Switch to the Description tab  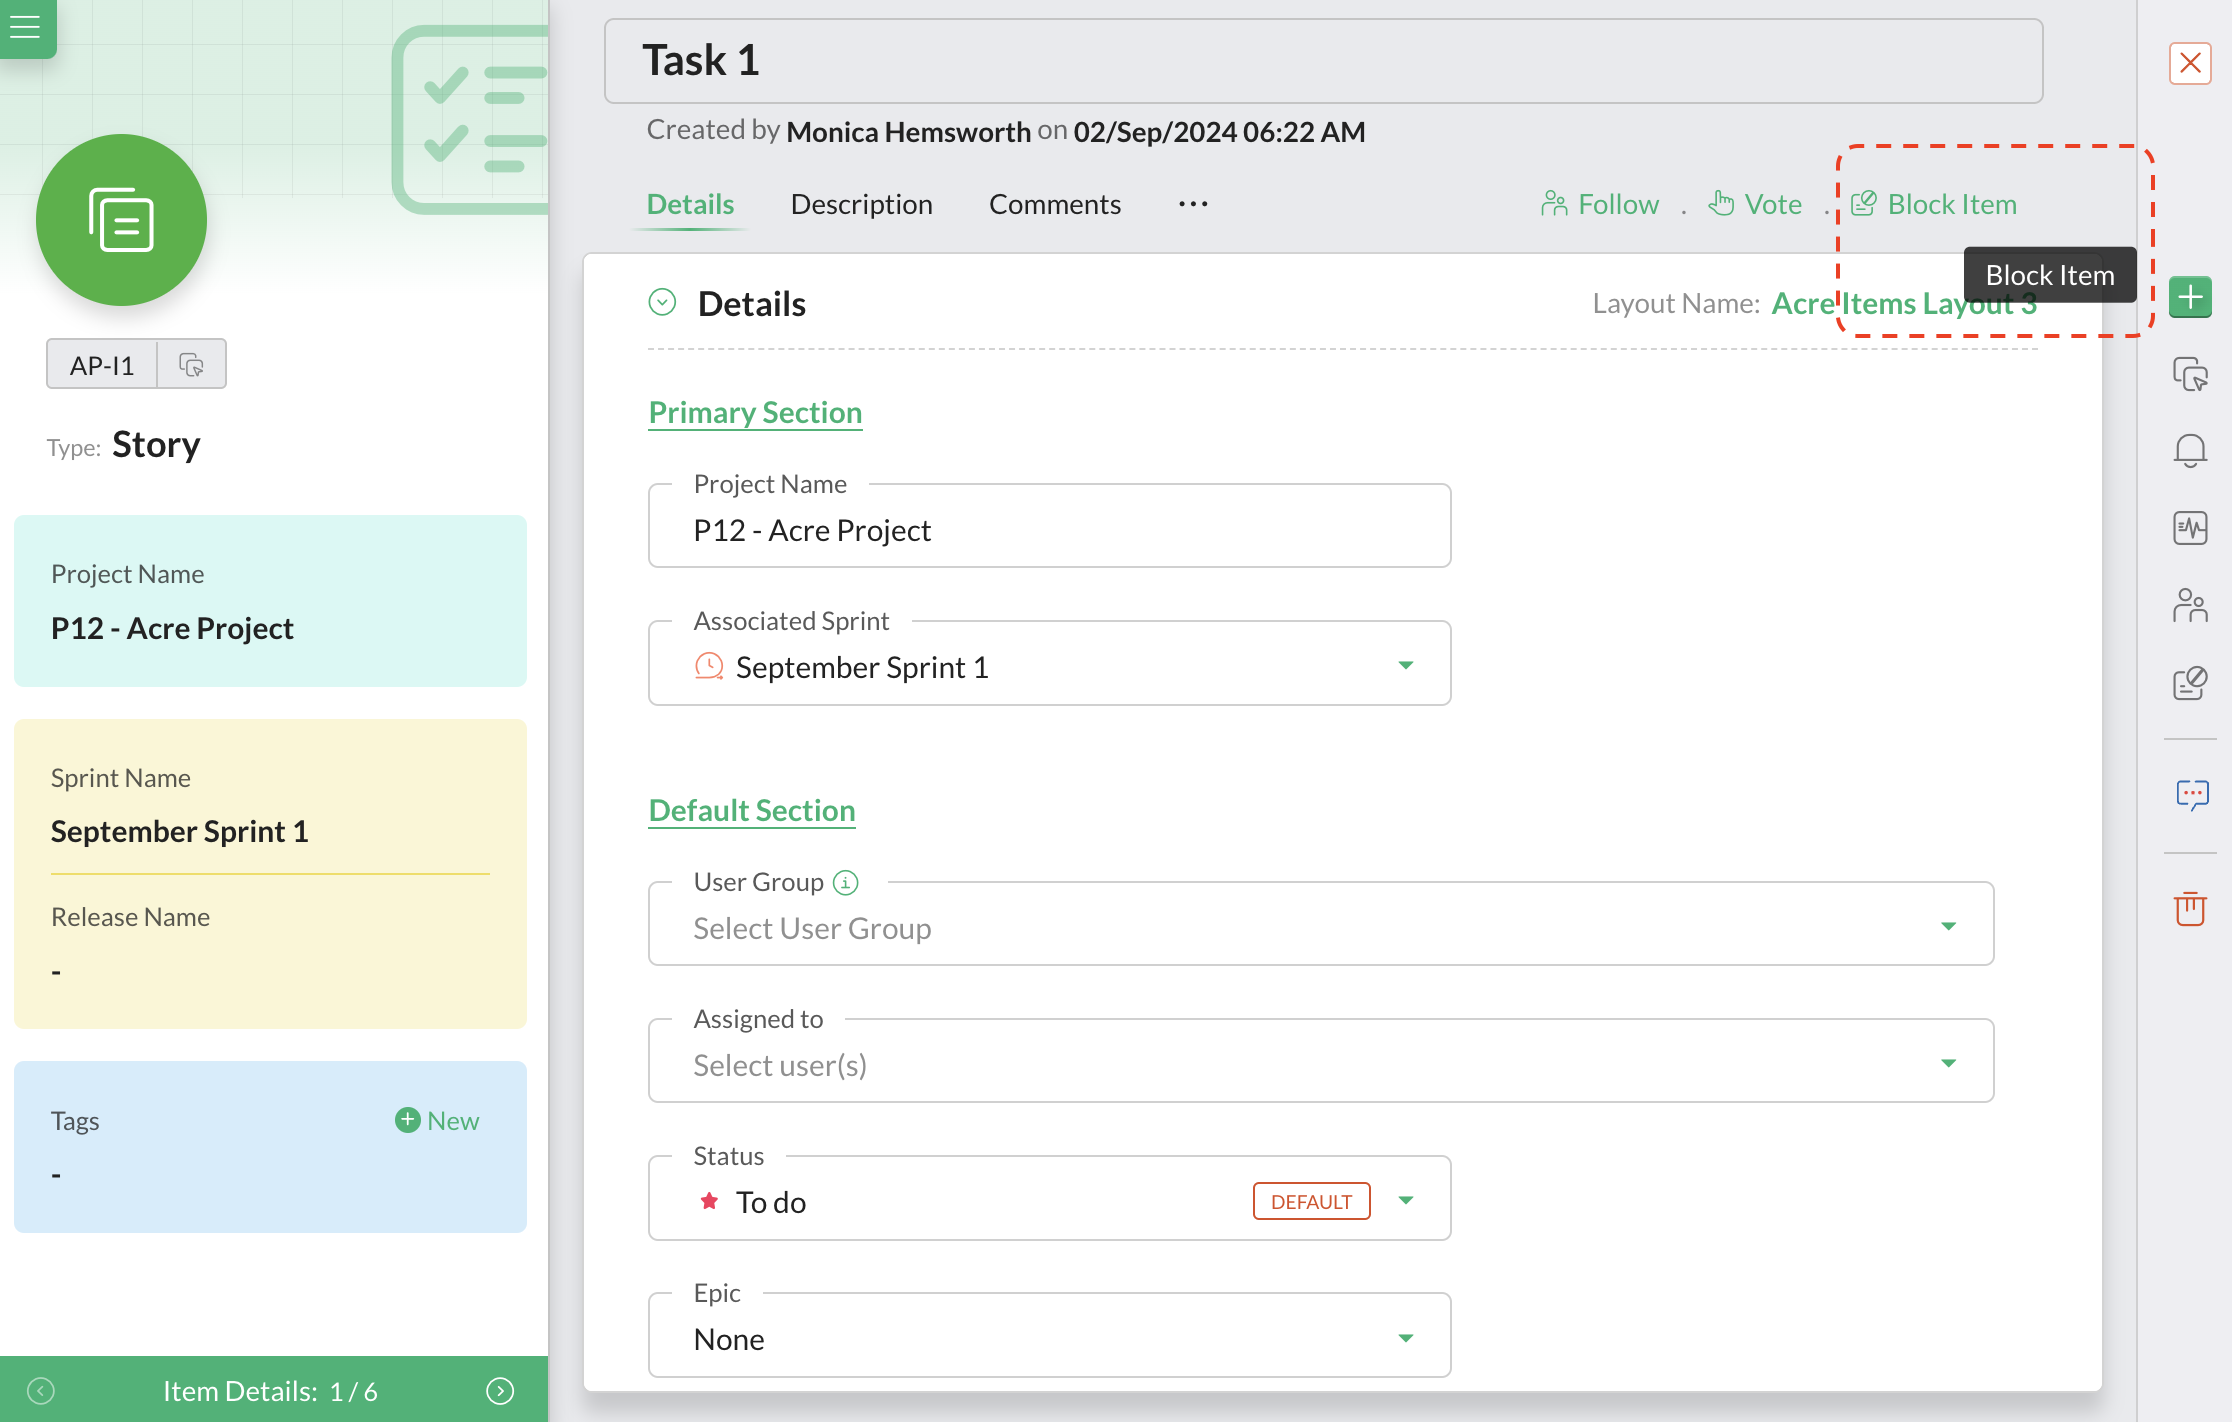861,204
